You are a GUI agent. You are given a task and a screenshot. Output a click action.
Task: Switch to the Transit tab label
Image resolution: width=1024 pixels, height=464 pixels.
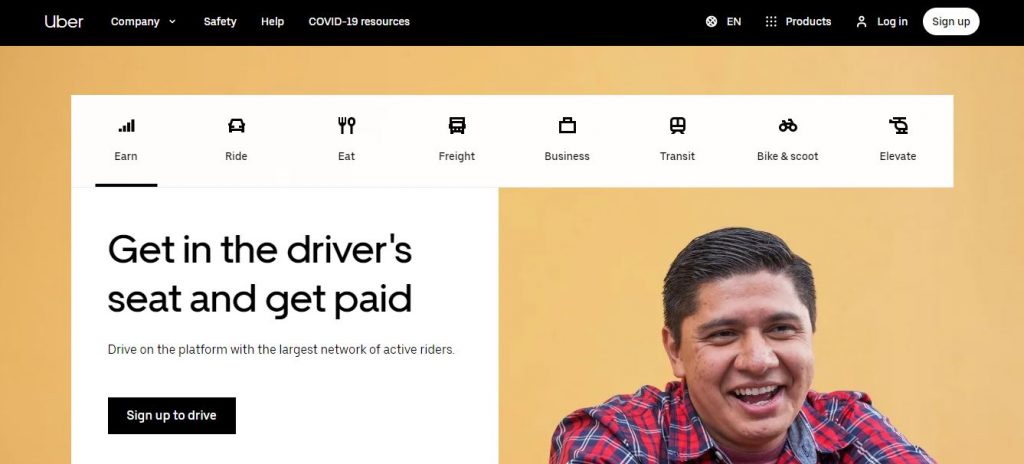click(x=677, y=156)
